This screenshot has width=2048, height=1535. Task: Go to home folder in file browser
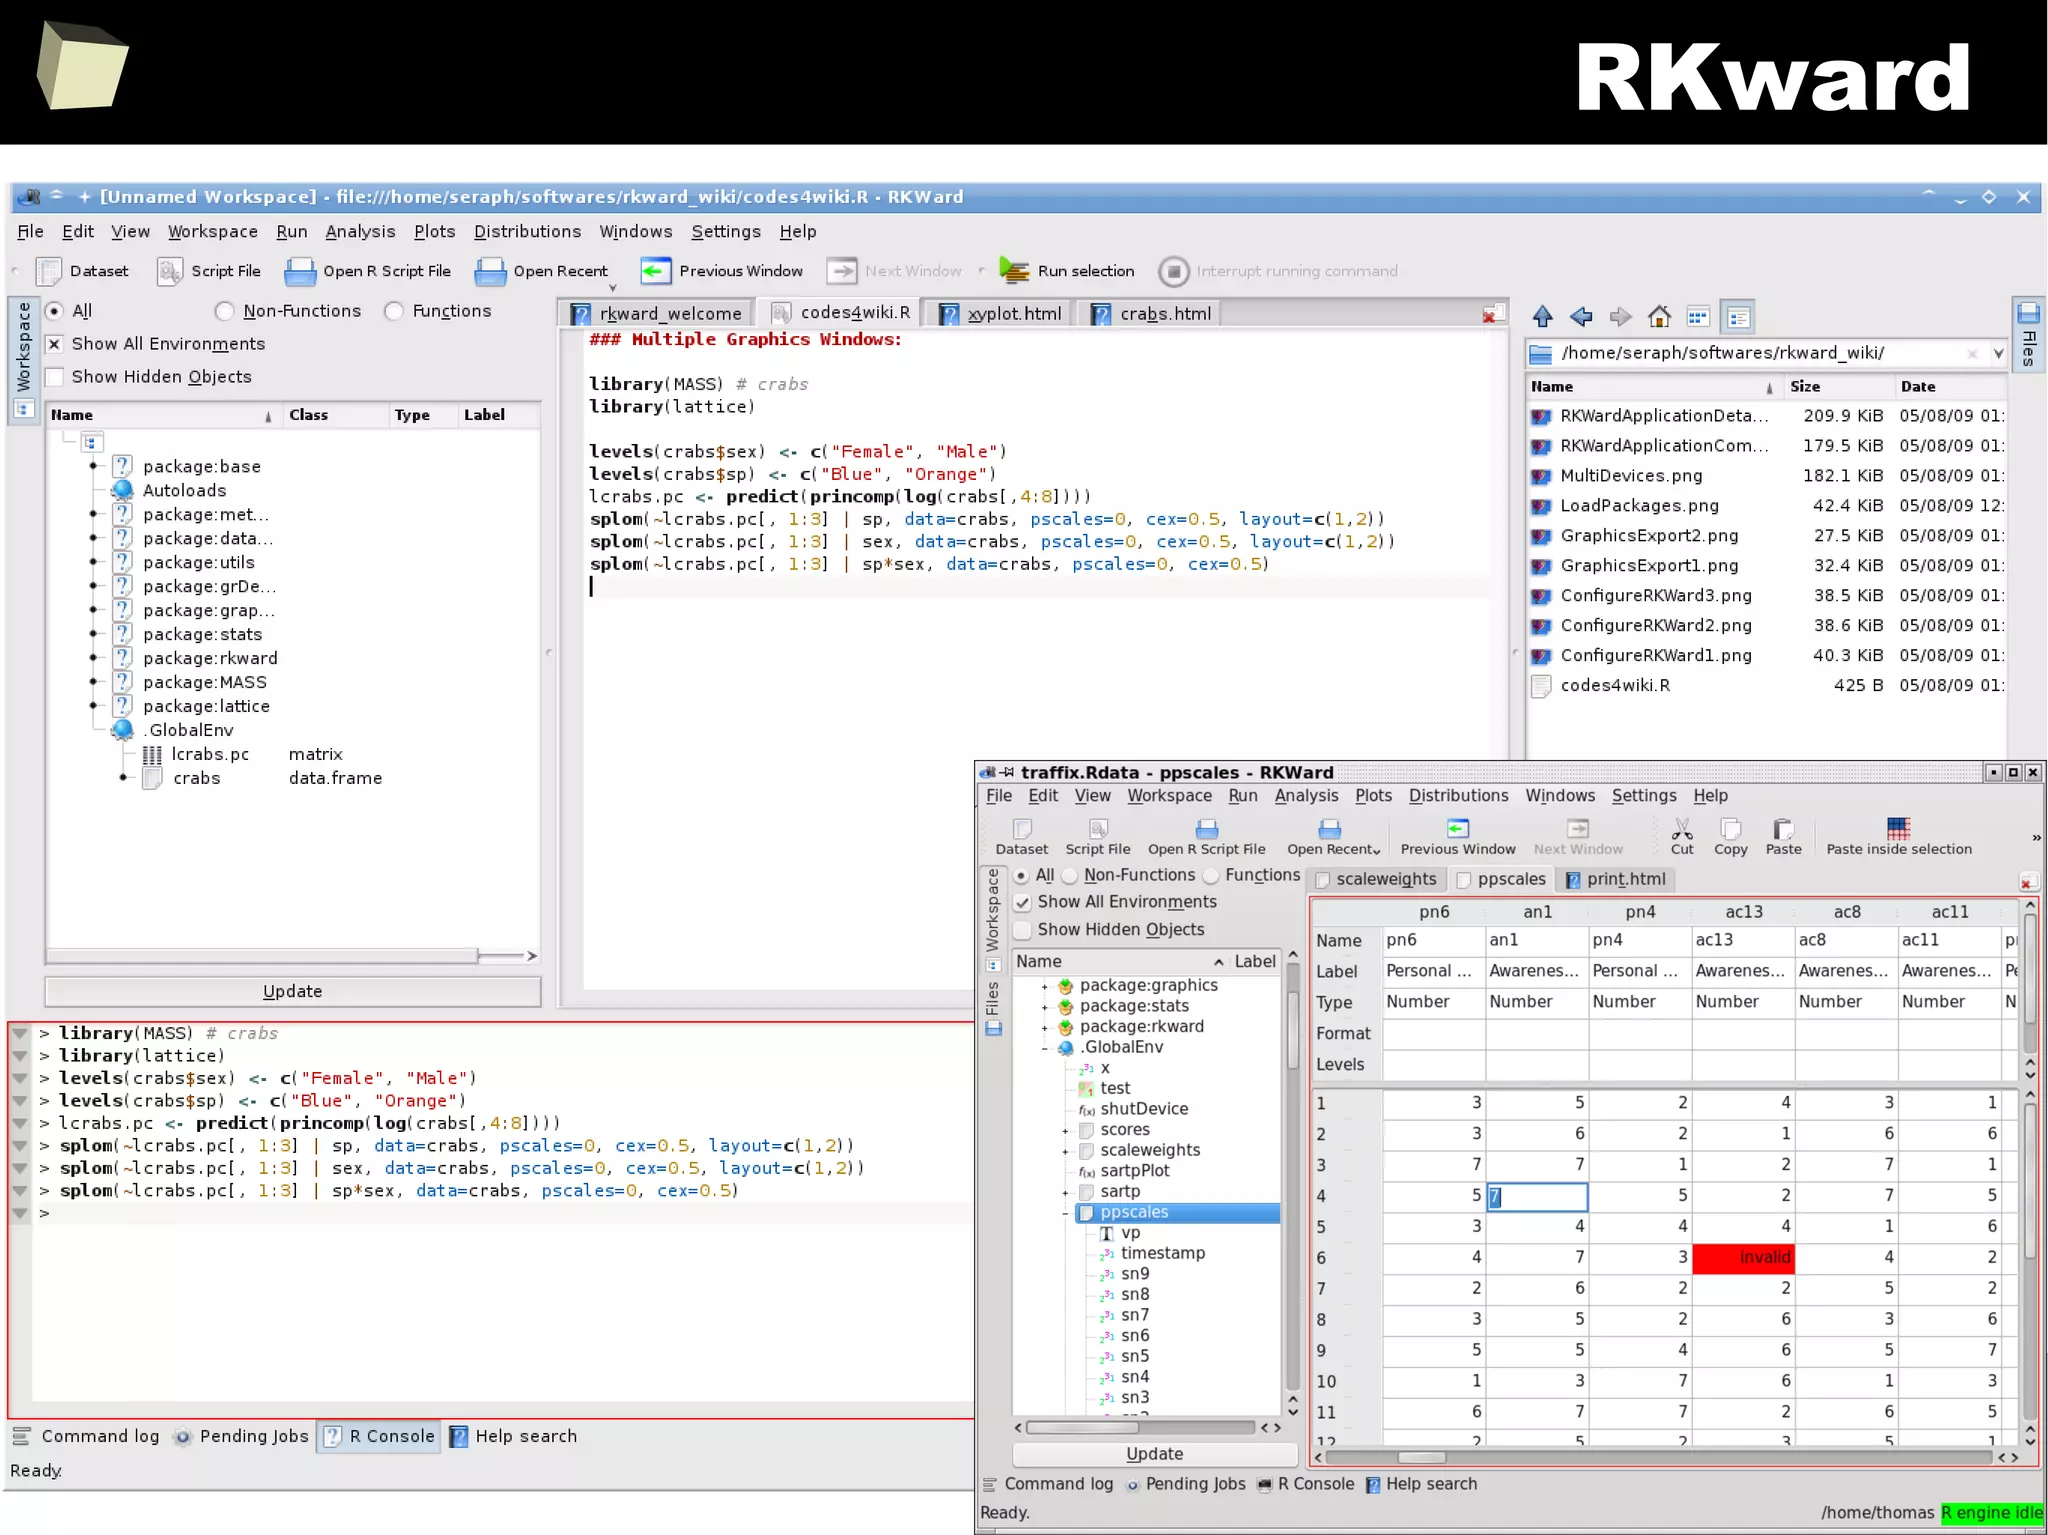[x=1659, y=317]
